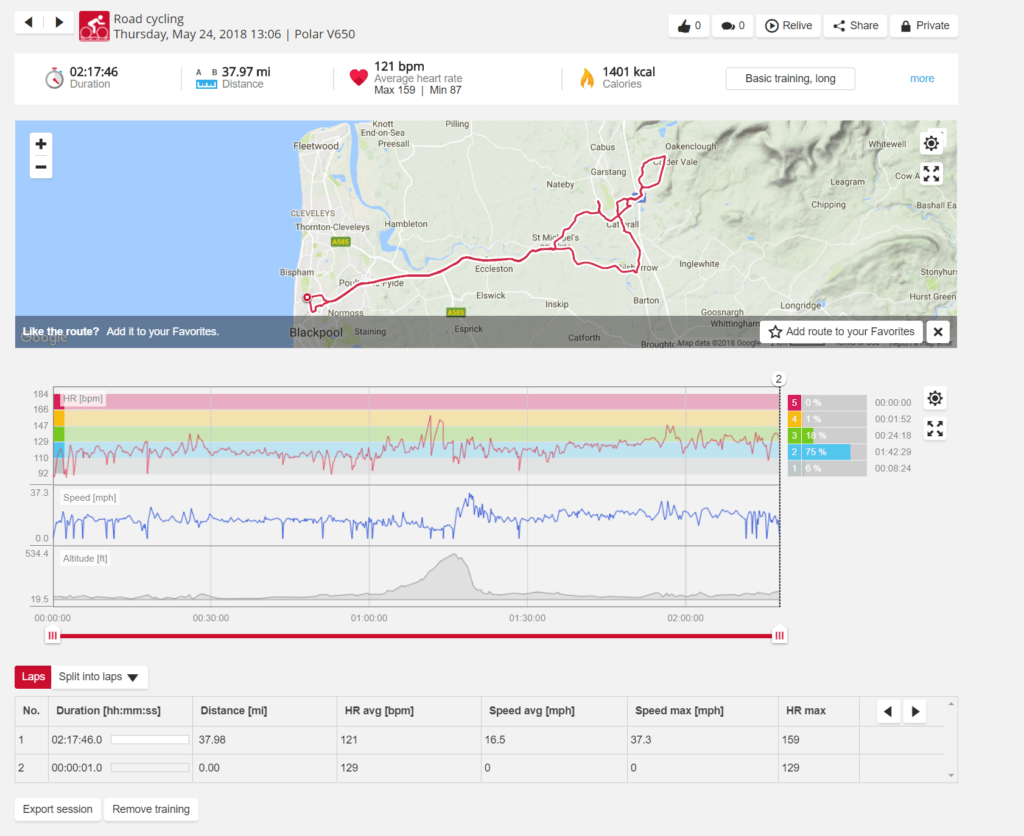Viewport: 1024px width, 836px height.
Task: Close the favorites route banner
Action: [x=937, y=332]
